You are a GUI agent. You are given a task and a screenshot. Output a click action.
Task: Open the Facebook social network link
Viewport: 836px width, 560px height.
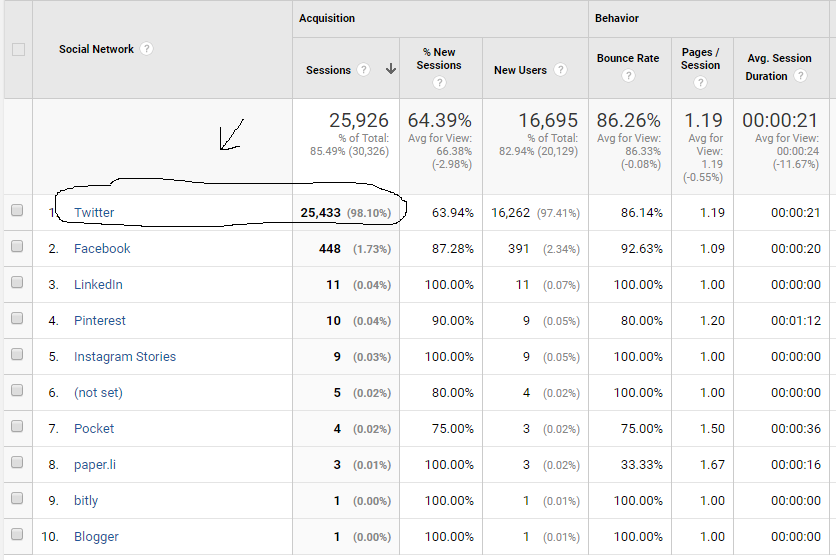point(102,249)
